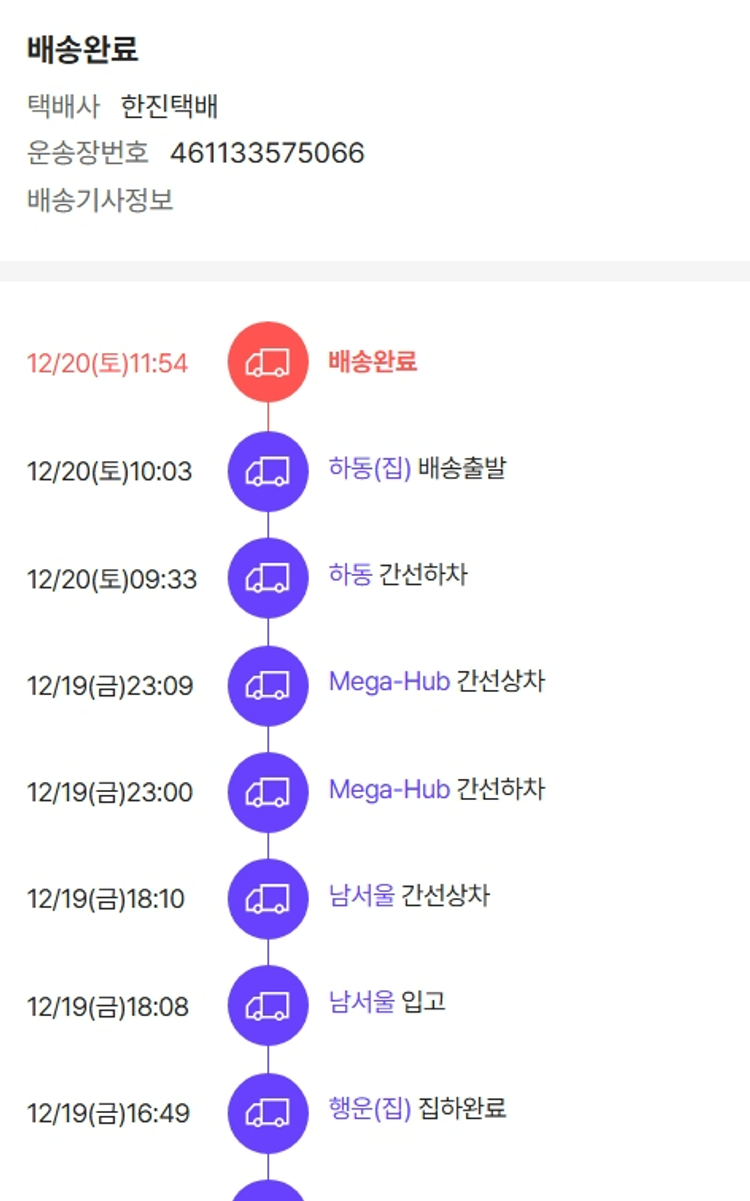Select tracking number 461133575066
The image size is (750, 1201).
(x=267, y=153)
